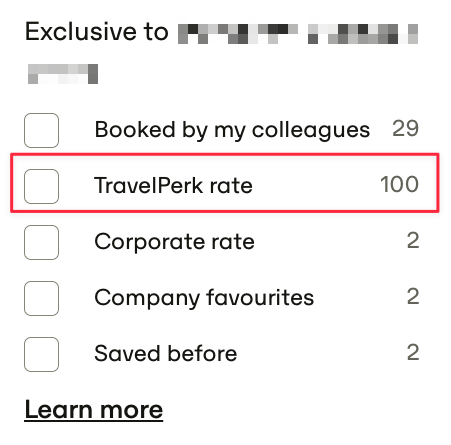Open the Learn more link
Image resolution: width=451 pixels, height=445 pixels.
click(94, 410)
